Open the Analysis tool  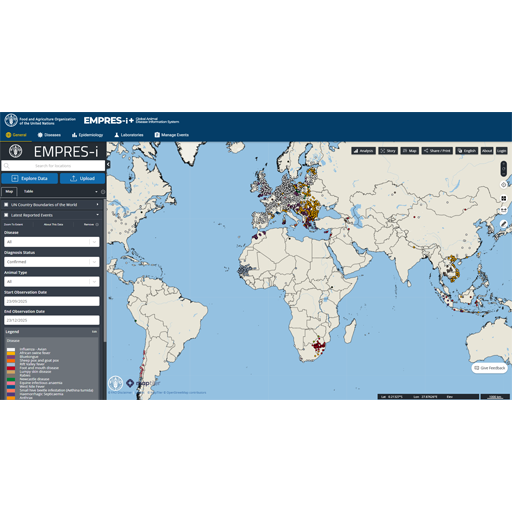tap(363, 151)
